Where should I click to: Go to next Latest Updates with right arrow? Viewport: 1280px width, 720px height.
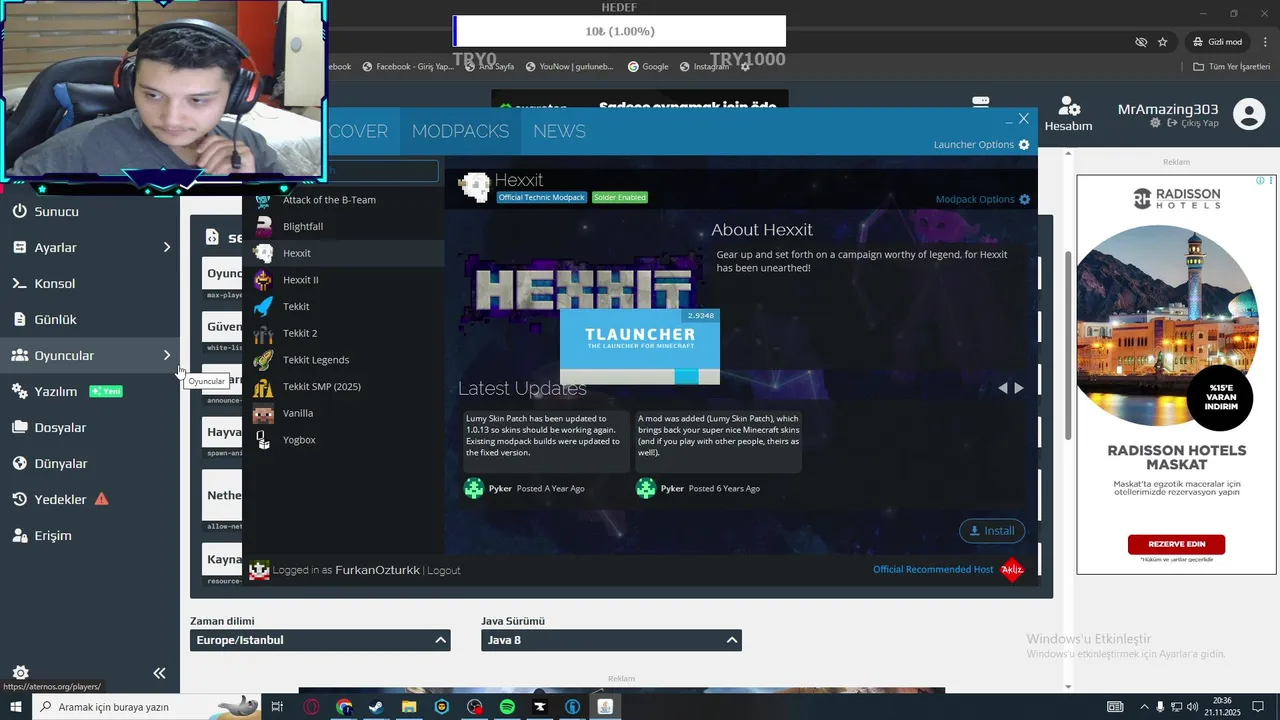pos(1019,388)
